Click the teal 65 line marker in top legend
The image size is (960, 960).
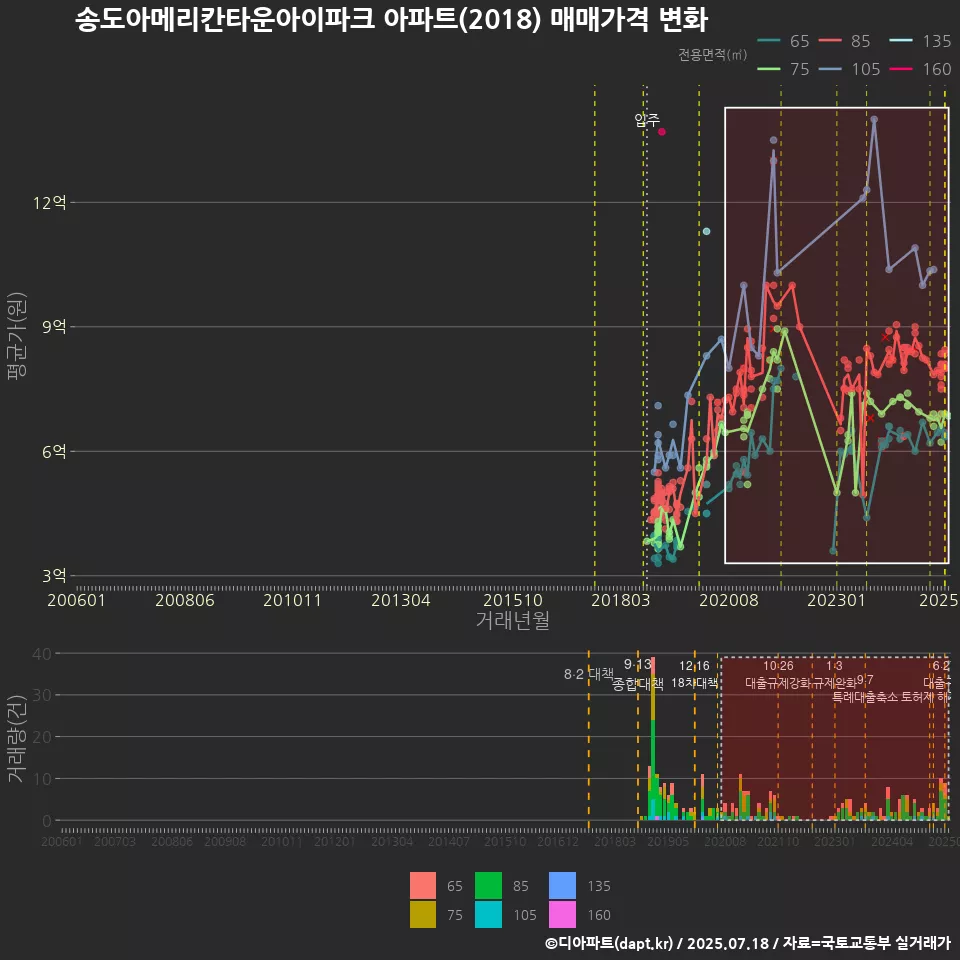[769, 41]
